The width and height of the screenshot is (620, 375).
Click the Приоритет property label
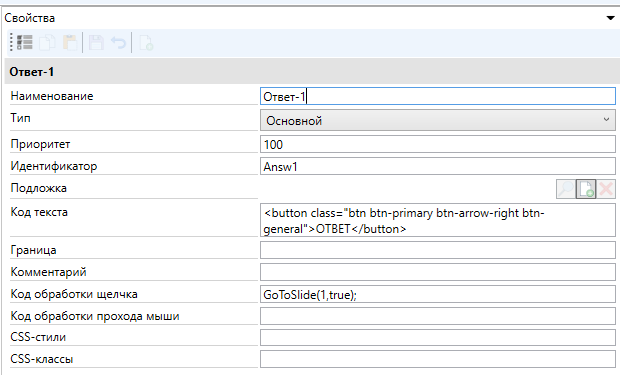(x=40, y=144)
